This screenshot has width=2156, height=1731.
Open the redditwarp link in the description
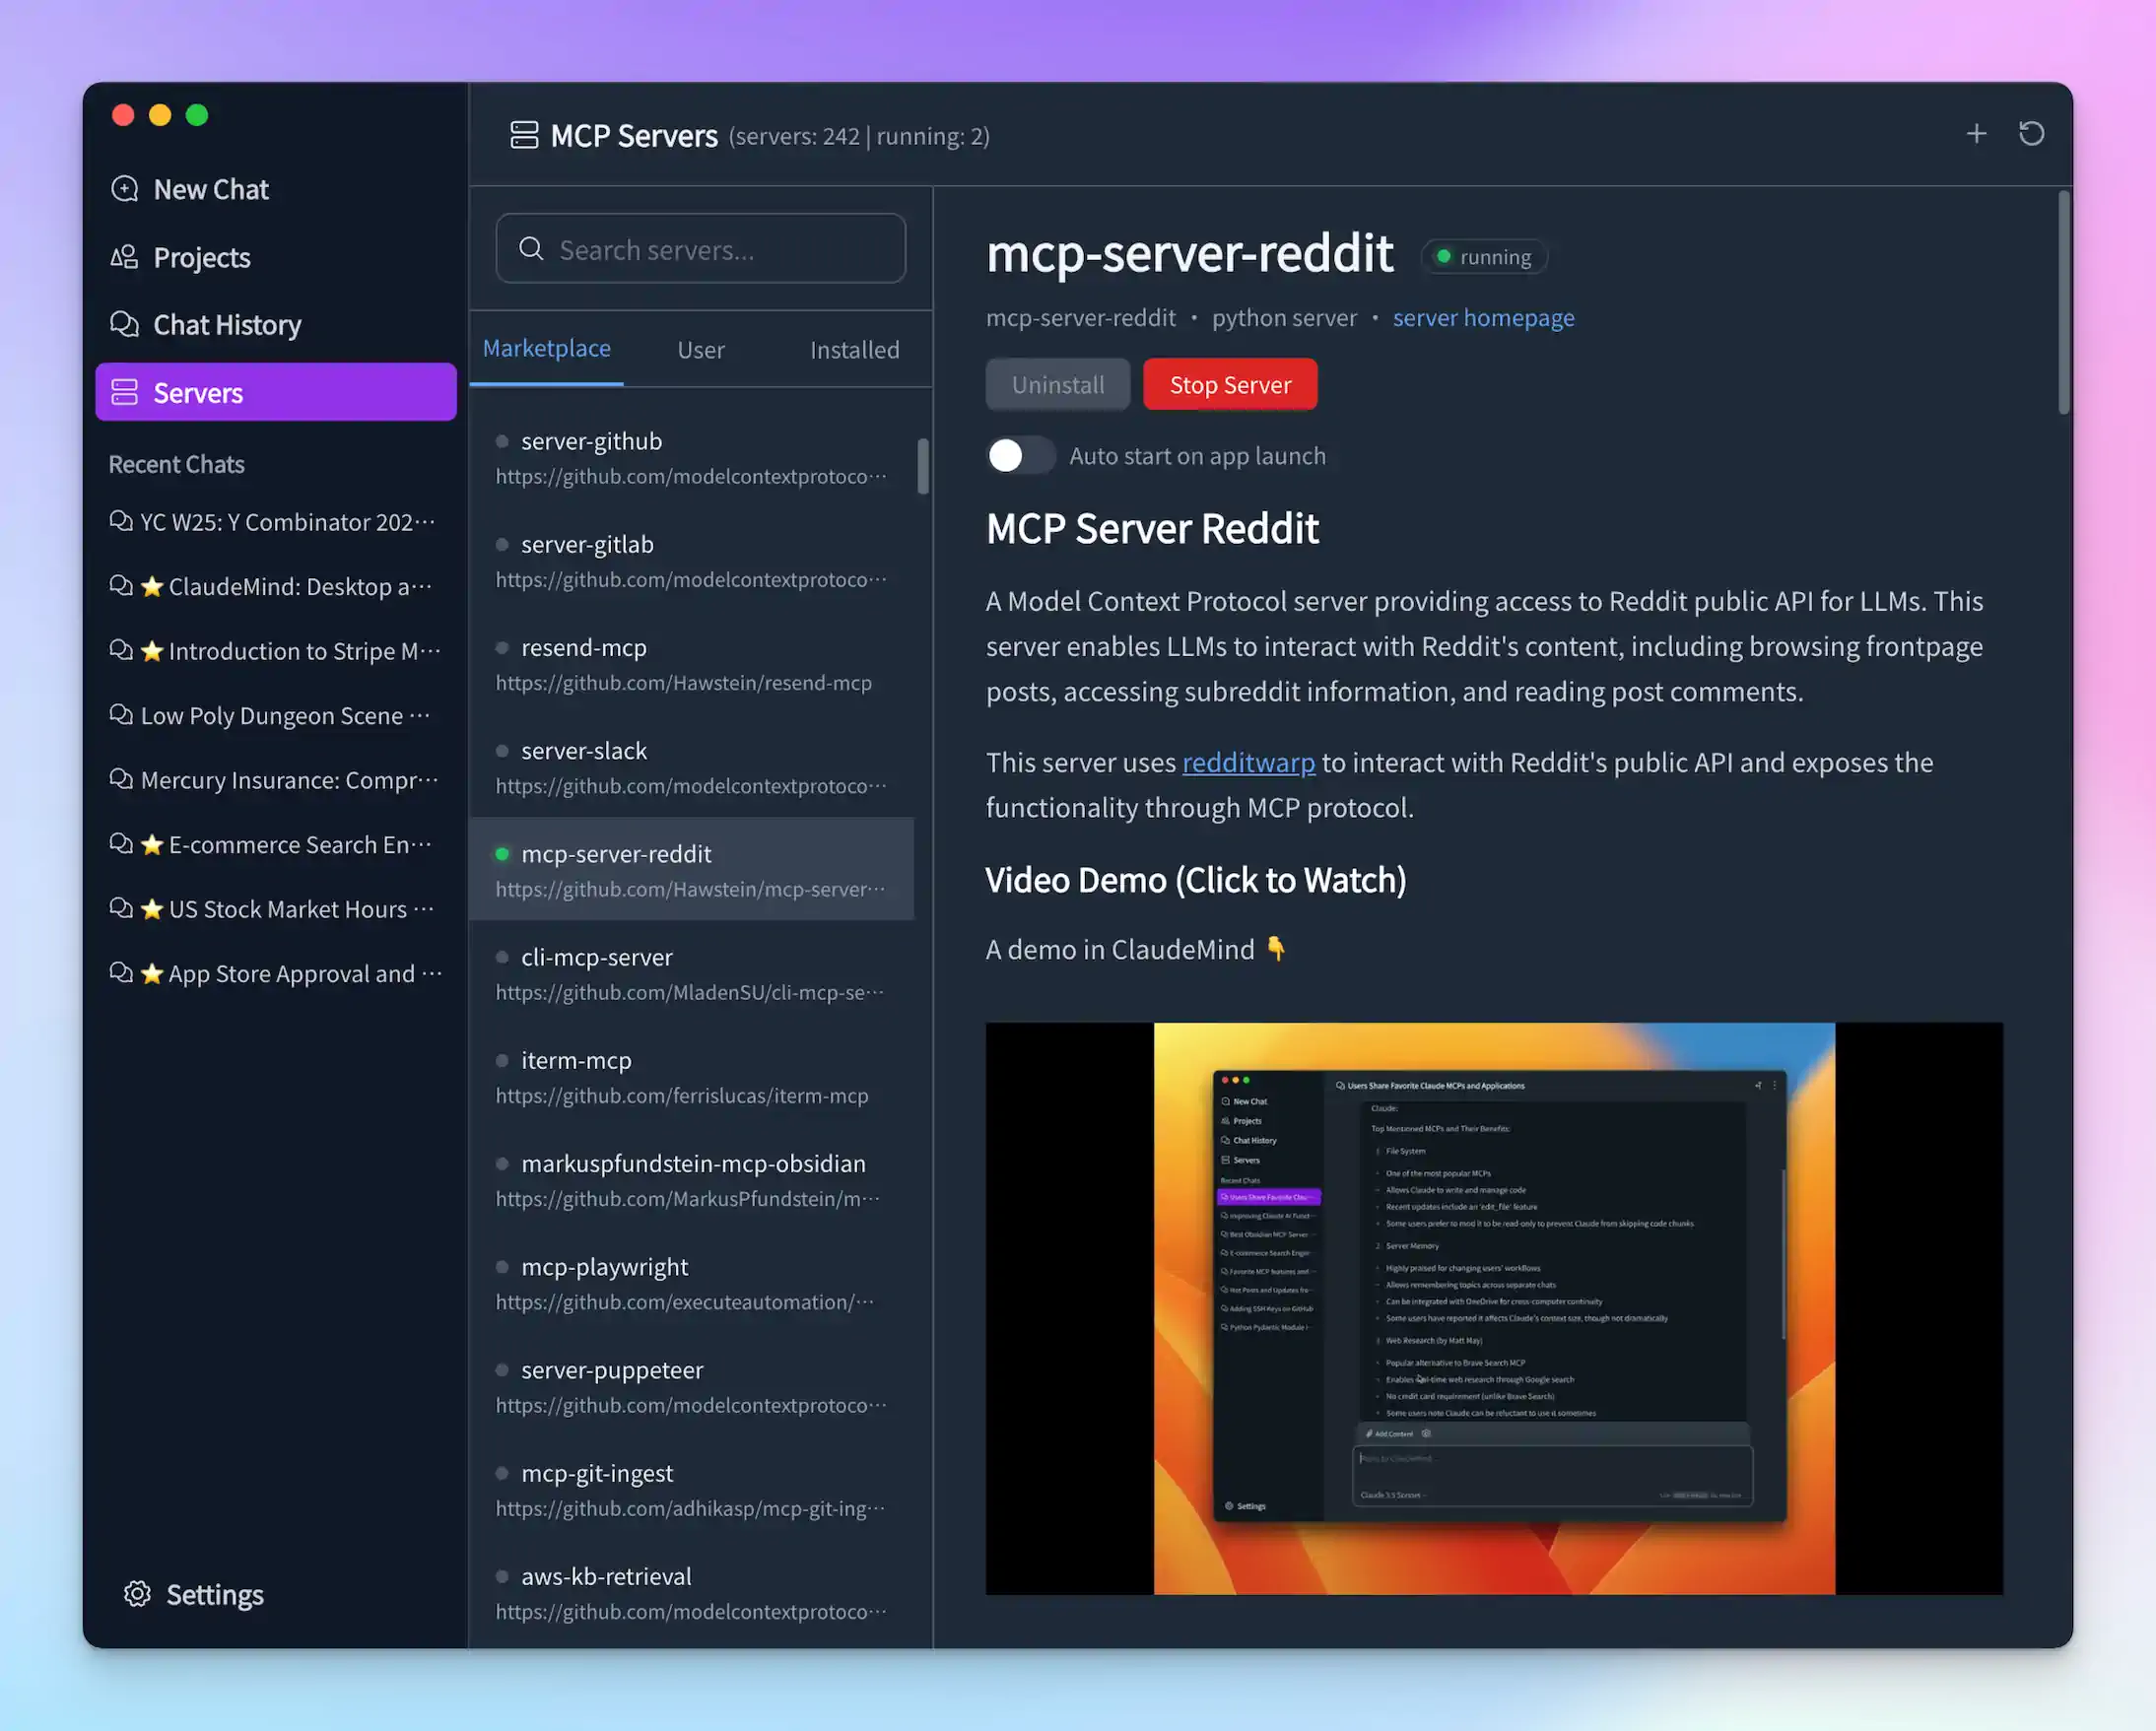1248,761
